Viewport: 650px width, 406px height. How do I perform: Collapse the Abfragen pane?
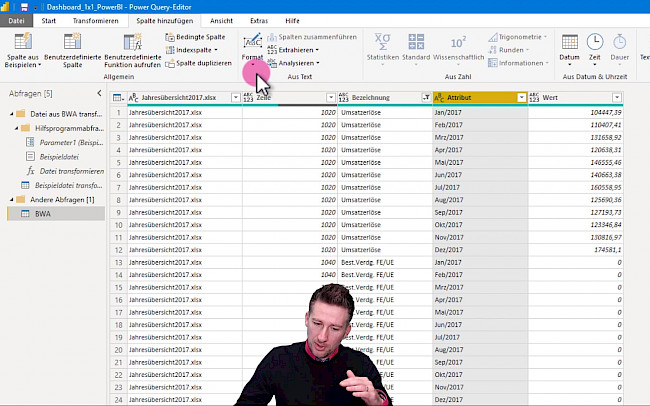[100, 94]
